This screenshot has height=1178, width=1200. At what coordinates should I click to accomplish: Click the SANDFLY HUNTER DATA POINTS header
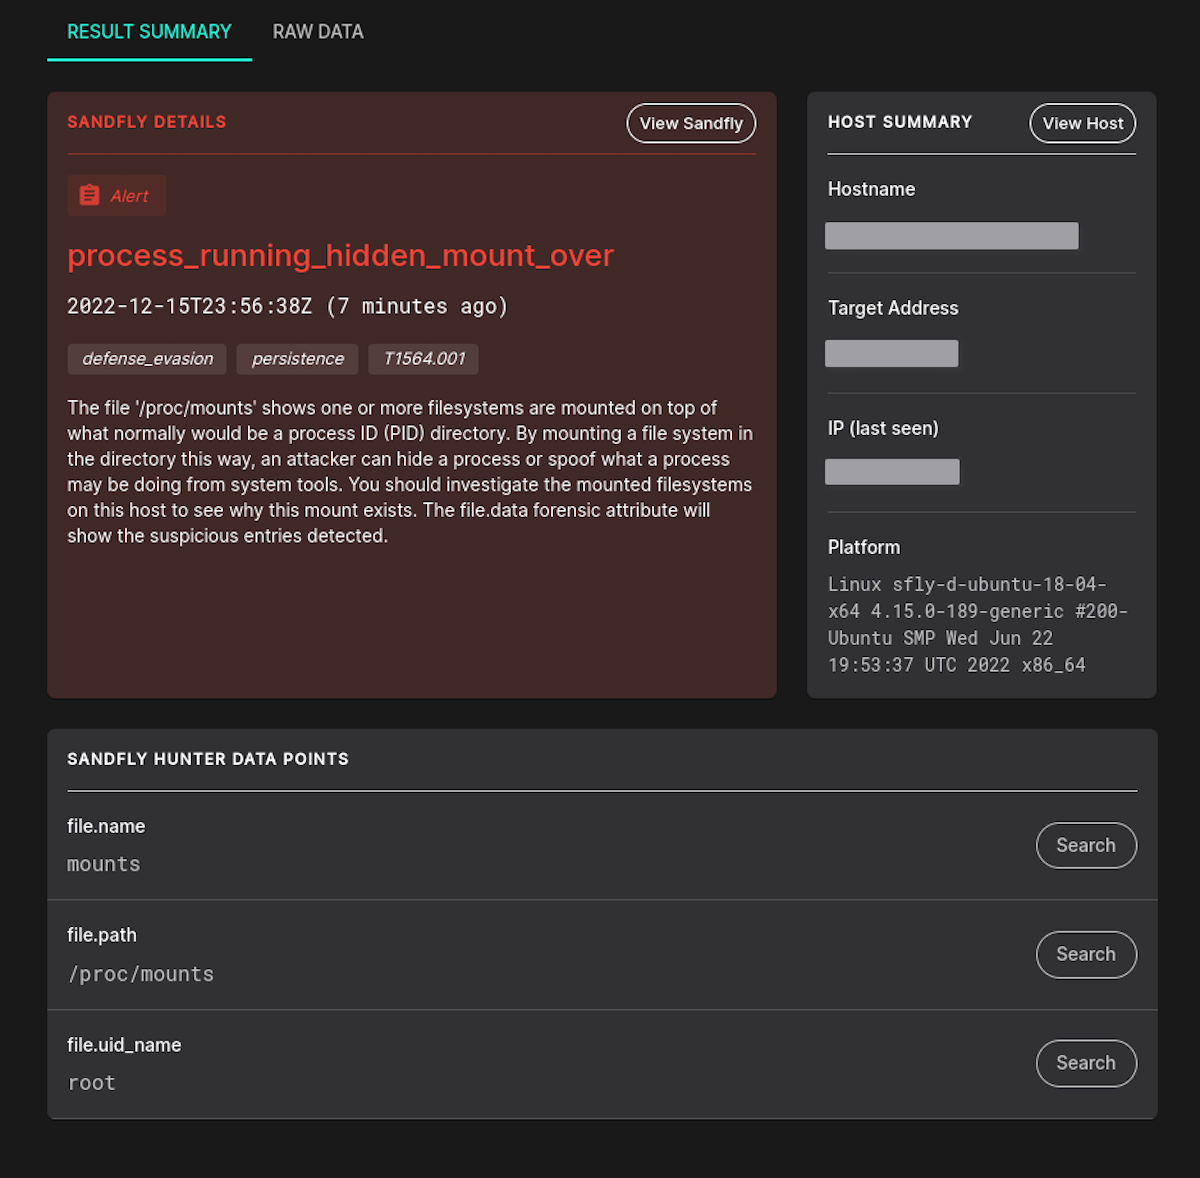pos(207,759)
